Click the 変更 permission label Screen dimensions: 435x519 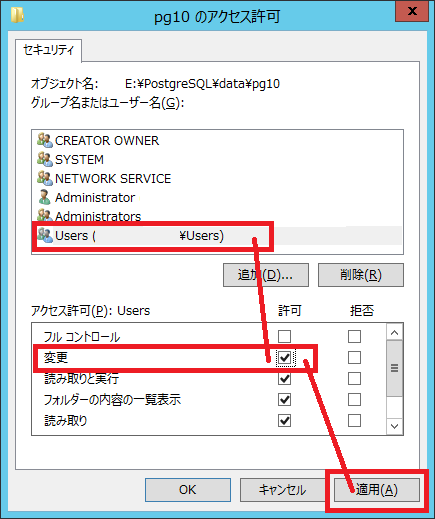tap(56, 358)
